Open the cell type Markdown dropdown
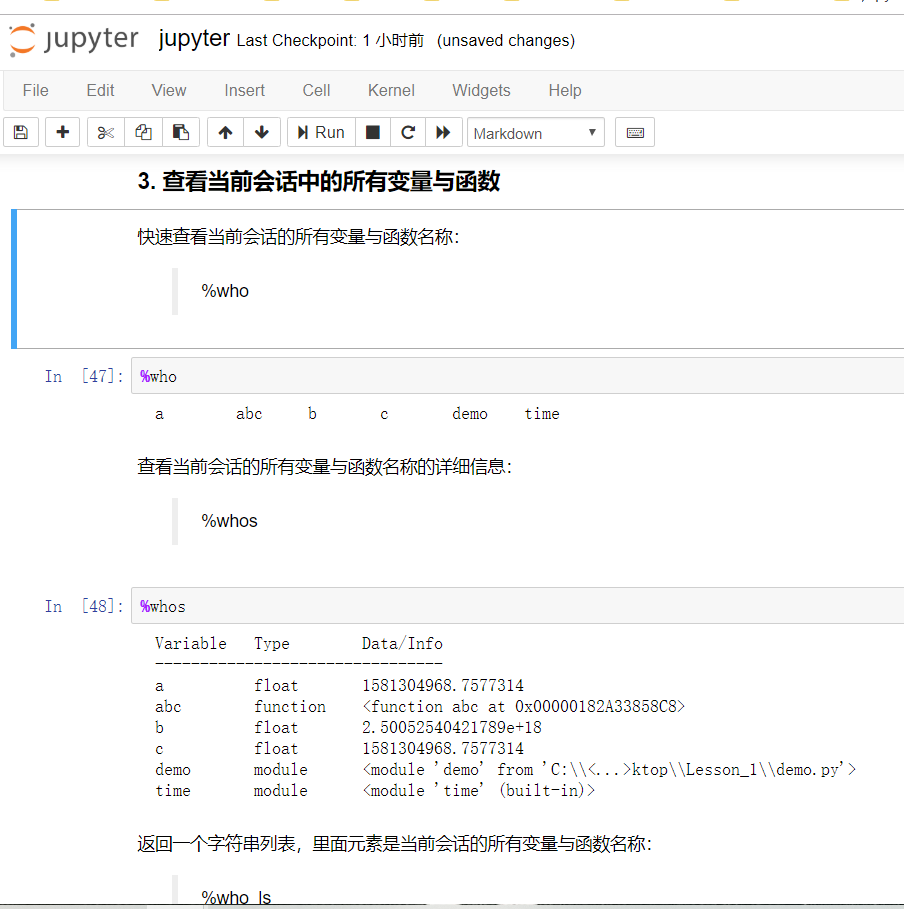 coord(536,133)
